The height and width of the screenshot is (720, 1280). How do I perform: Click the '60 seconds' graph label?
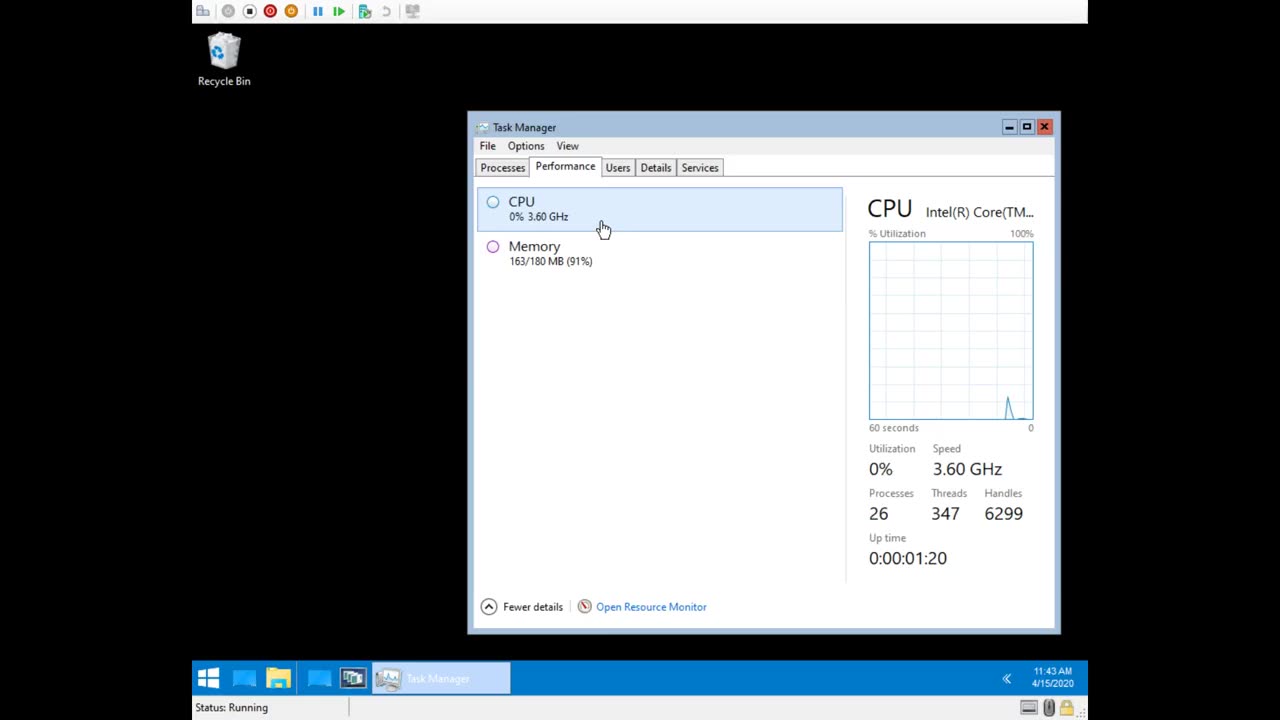pyautogui.click(x=894, y=428)
